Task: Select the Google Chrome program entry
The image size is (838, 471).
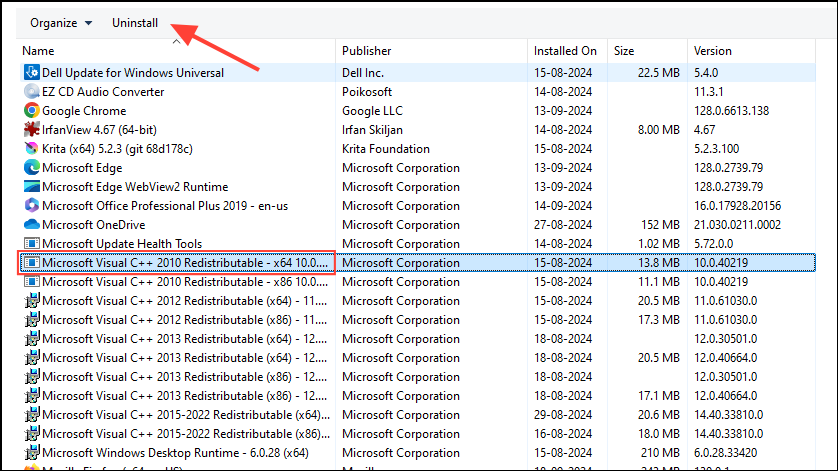Action: click(x=84, y=111)
